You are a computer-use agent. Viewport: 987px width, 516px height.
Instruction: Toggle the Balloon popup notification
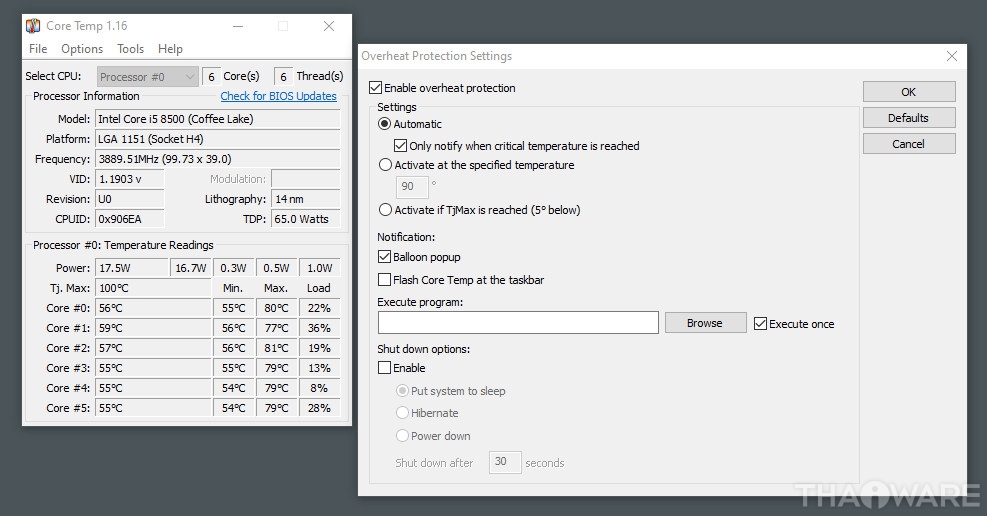coord(385,257)
